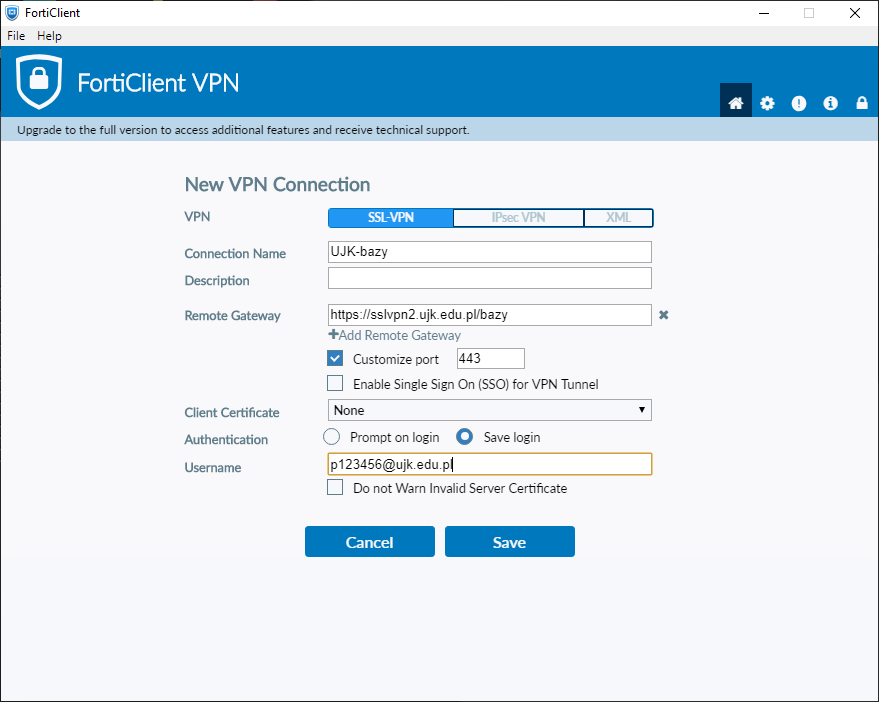Switch to the IPsec VPN tab

pyautogui.click(x=517, y=218)
